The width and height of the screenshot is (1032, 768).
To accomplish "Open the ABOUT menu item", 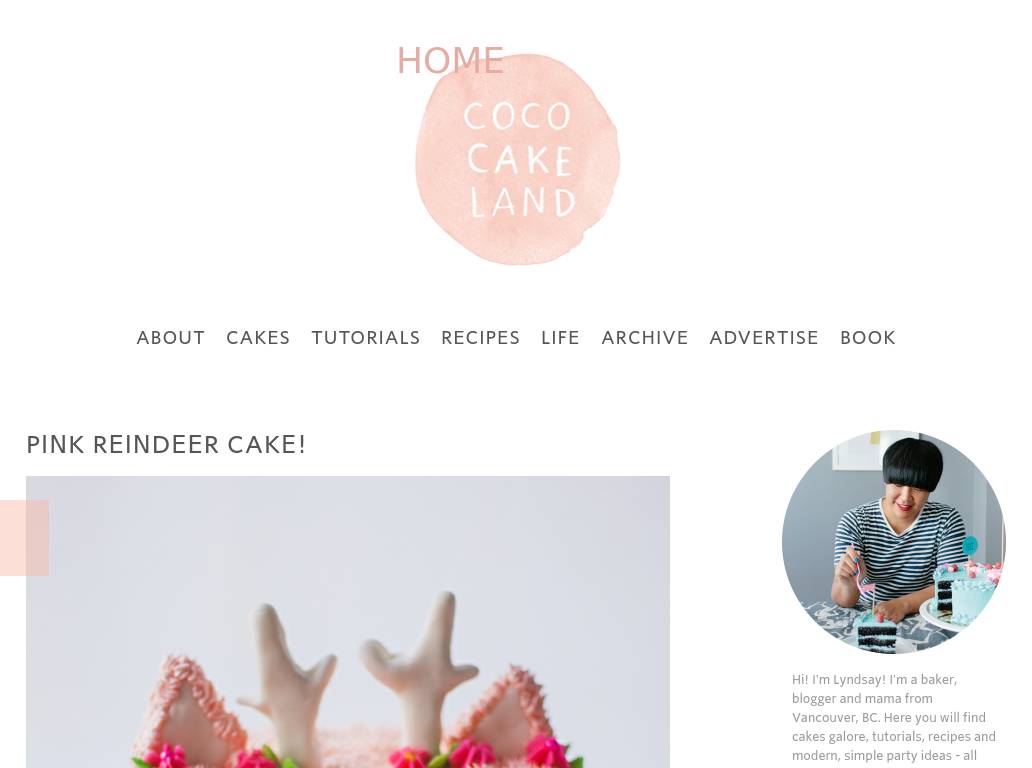I will (x=170, y=338).
